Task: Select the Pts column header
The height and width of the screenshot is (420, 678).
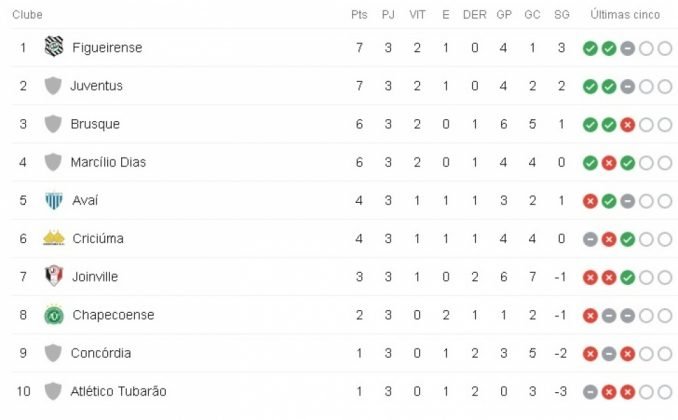Action: pos(359,15)
